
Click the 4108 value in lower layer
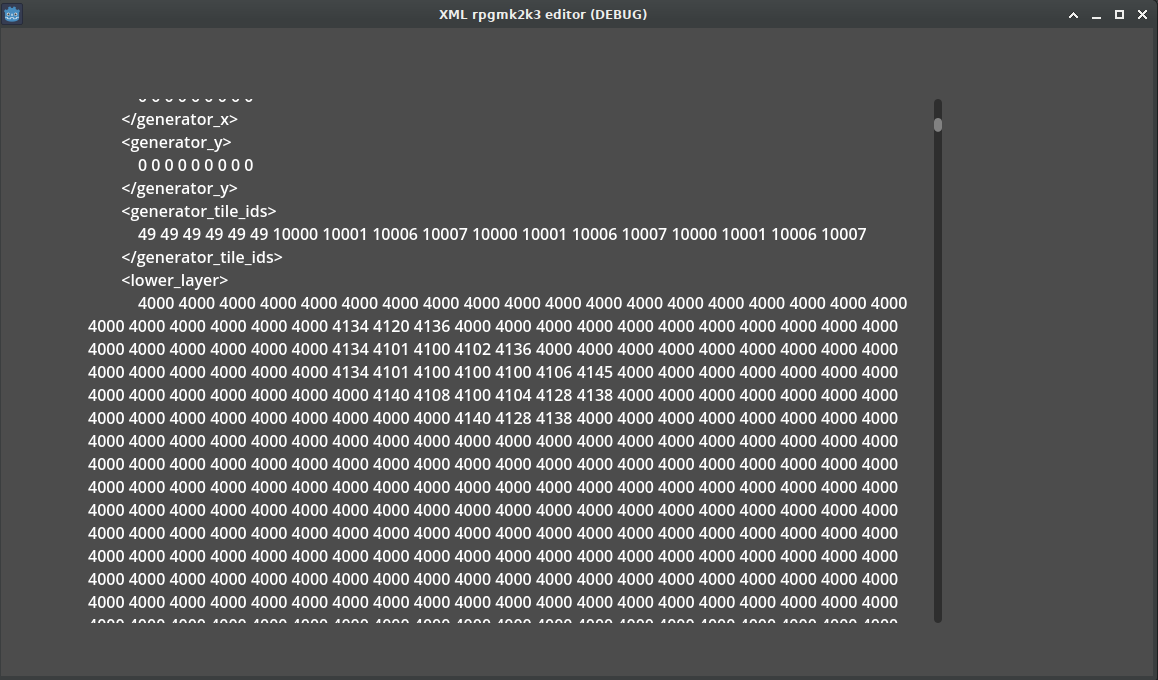pos(431,395)
